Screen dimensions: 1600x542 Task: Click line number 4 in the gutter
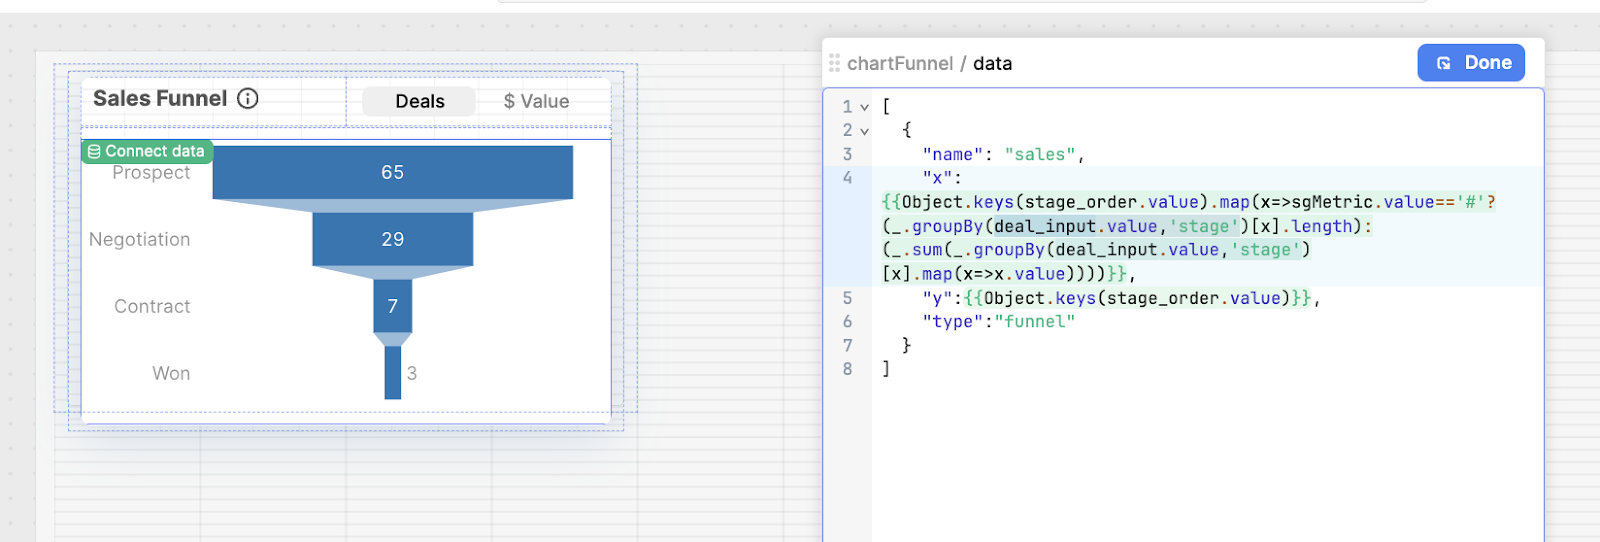coord(847,177)
